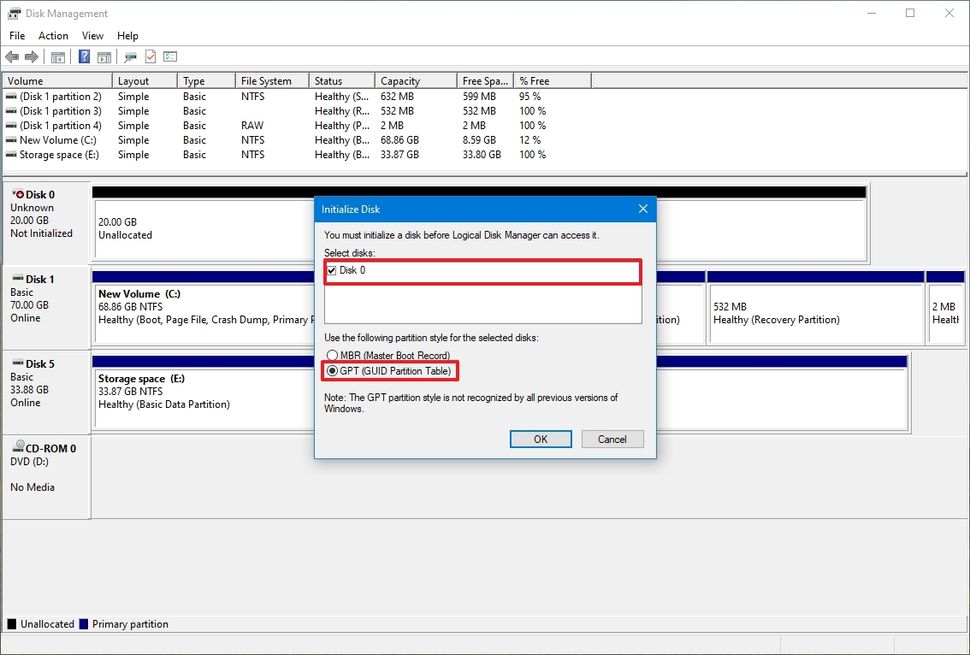Open the File menu
This screenshot has height=655, width=970.
[x=16, y=35]
